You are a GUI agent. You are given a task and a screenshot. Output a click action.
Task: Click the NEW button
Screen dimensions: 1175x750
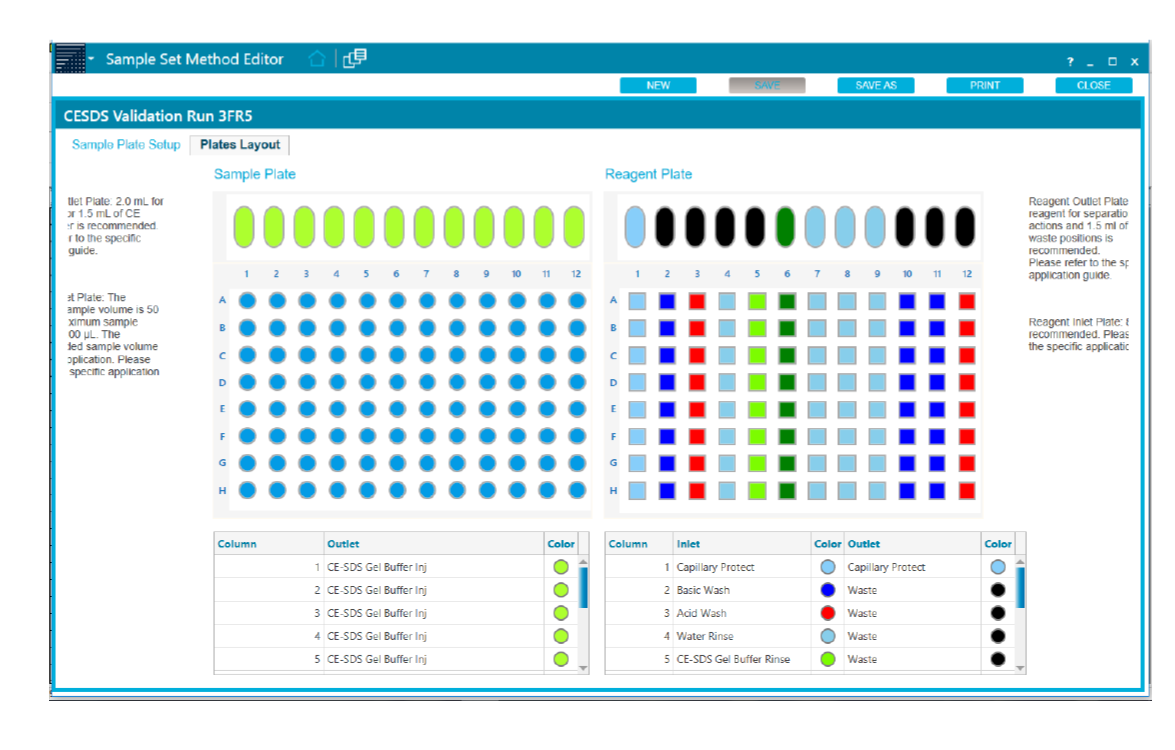658,86
